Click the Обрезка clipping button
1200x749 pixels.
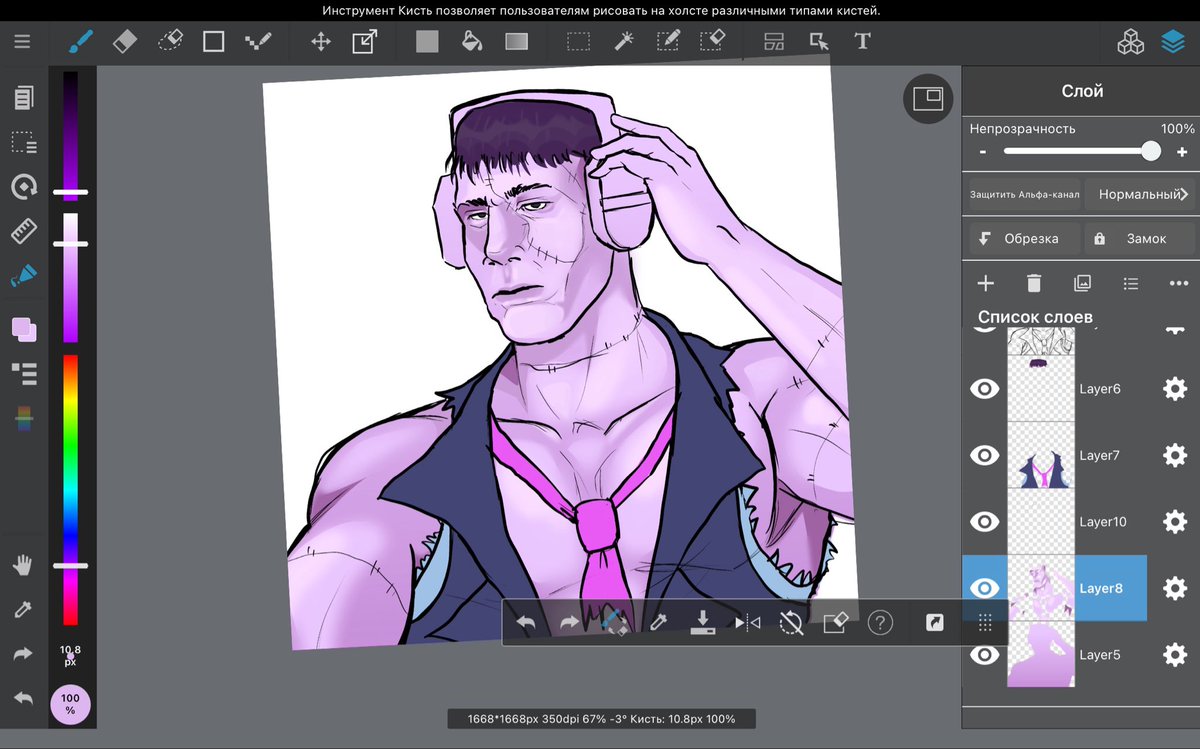coord(1025,239)
